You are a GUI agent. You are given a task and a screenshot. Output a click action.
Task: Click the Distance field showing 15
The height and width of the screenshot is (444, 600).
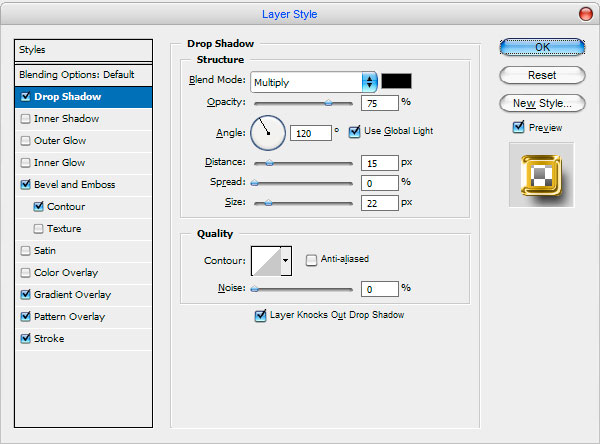click(x=380, y=163)
